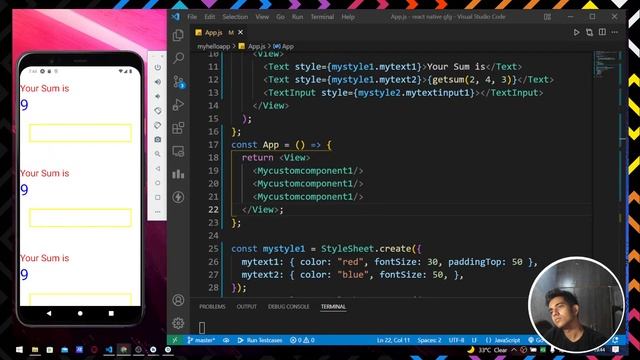Open the Edit menu
This screenshot has height=360, width=640.
[210, 17]
